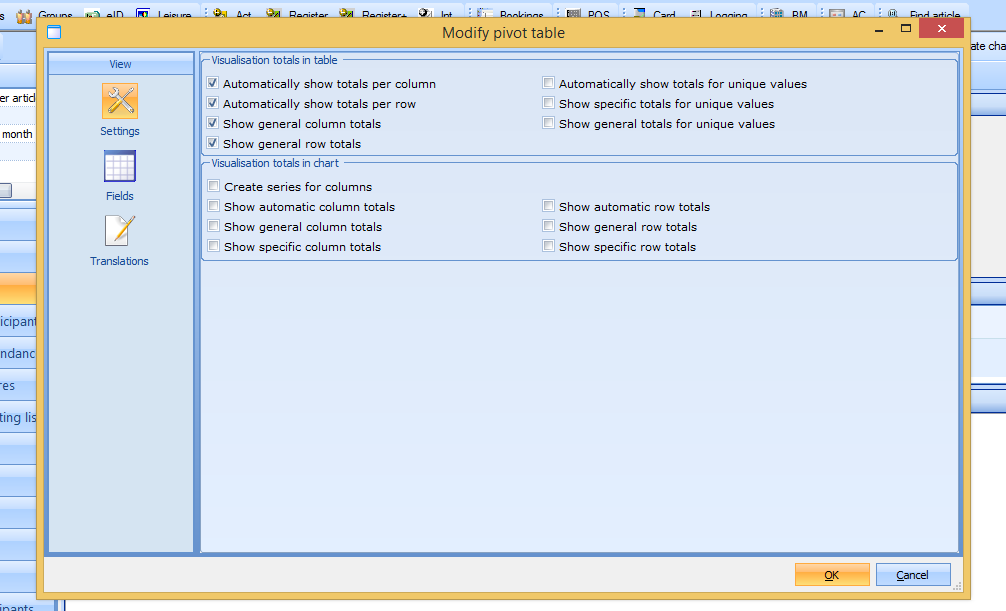Tick the Create series for columns checkbox
This screenshot has height=611, width=1006.
click(214, 187)
